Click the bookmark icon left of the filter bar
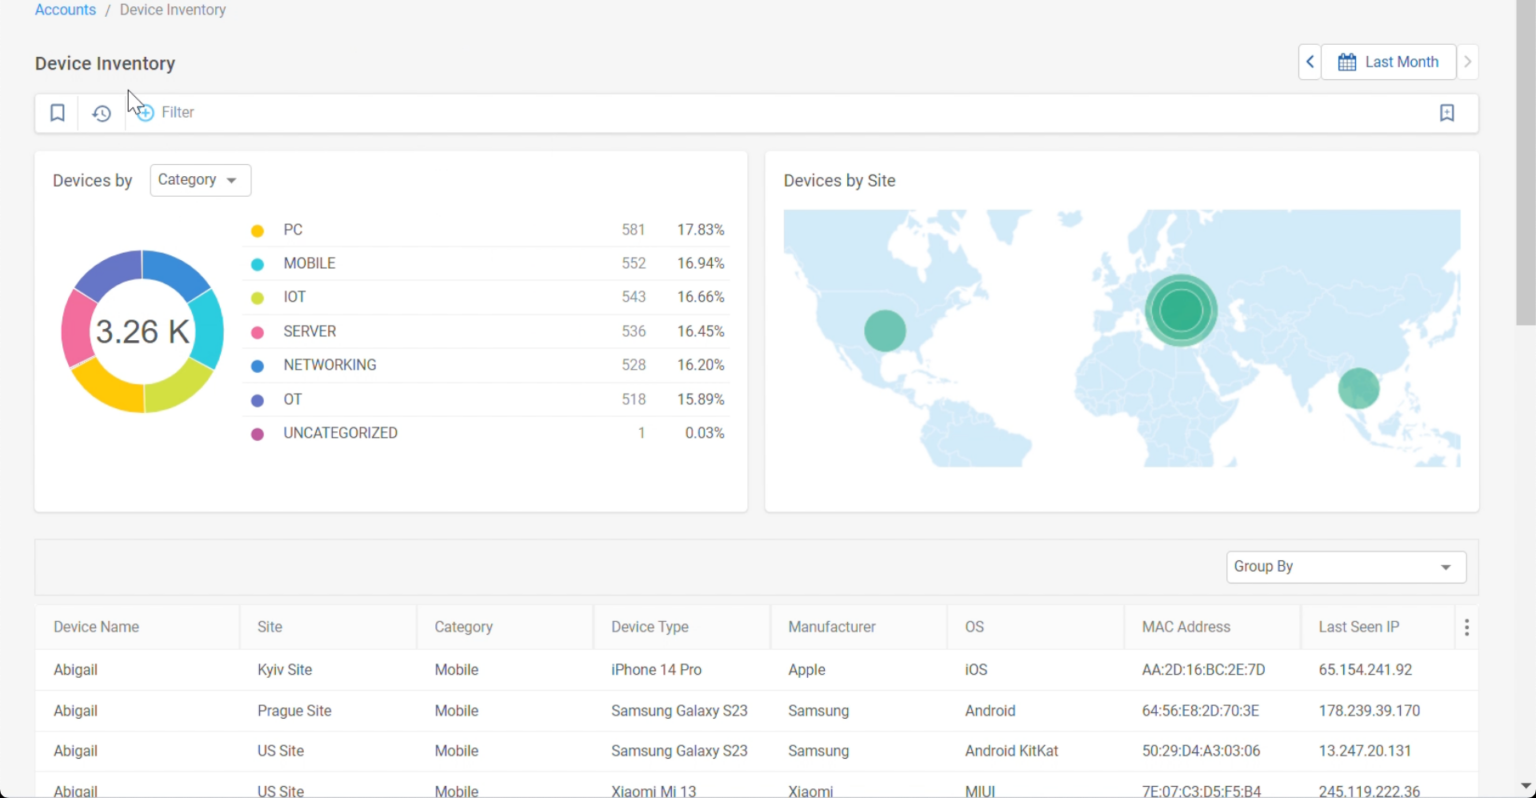 [x=57, y=113]
